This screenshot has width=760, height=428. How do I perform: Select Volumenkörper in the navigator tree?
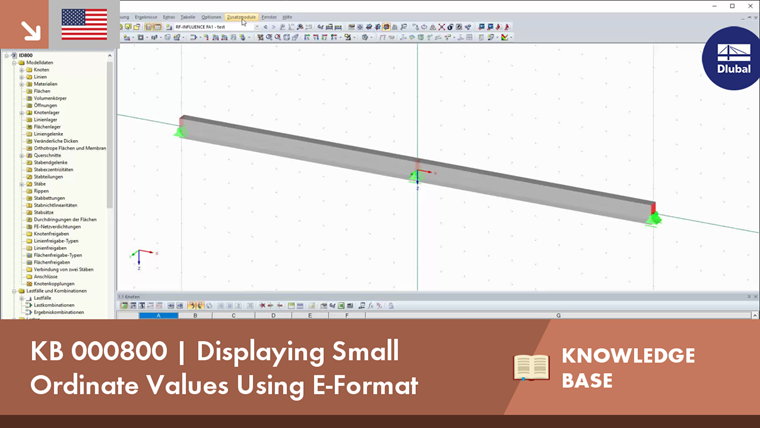(x=50, y=98)
